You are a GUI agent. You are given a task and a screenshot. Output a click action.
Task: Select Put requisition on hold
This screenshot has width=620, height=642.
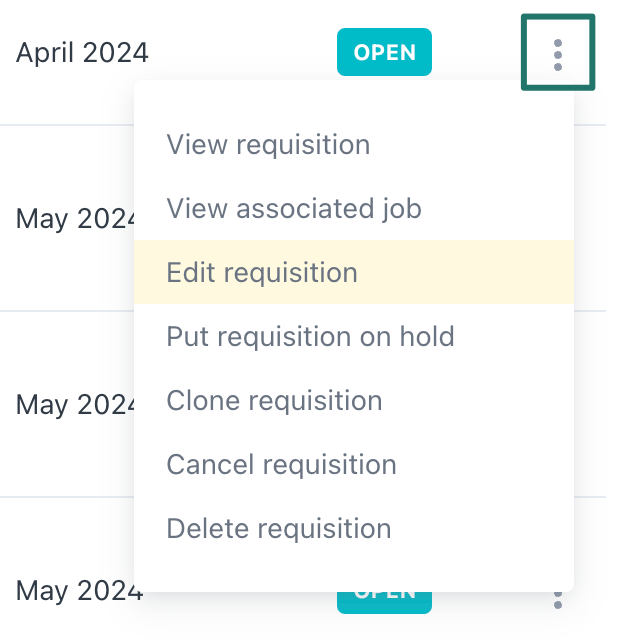coord(310,337)
